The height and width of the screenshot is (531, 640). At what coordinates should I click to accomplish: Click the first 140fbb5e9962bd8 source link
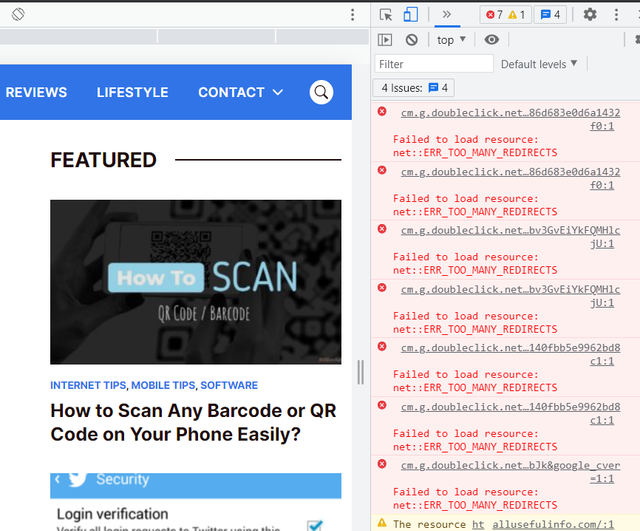pyautogui.click(x=510, y=354)
